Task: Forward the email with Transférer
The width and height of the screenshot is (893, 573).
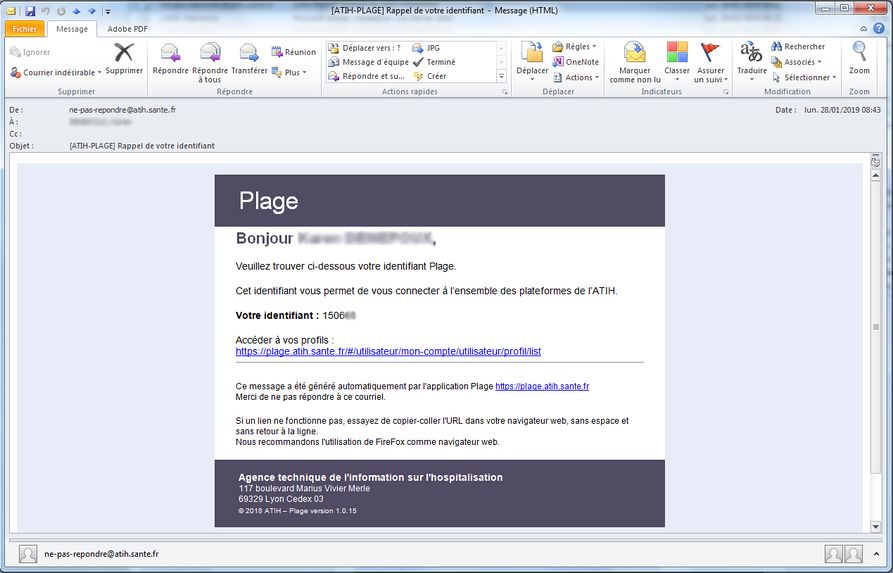Action: coord(249,59)
